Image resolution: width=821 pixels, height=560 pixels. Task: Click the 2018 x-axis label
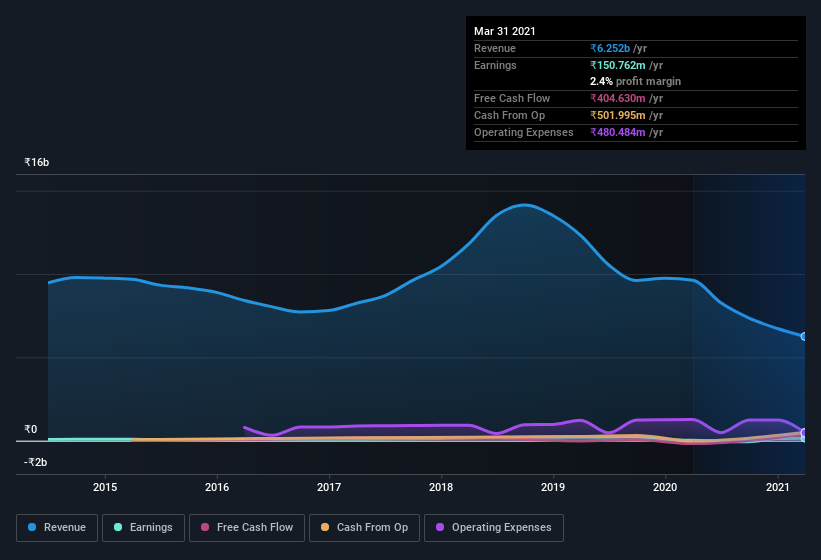(x=441, y=487)
